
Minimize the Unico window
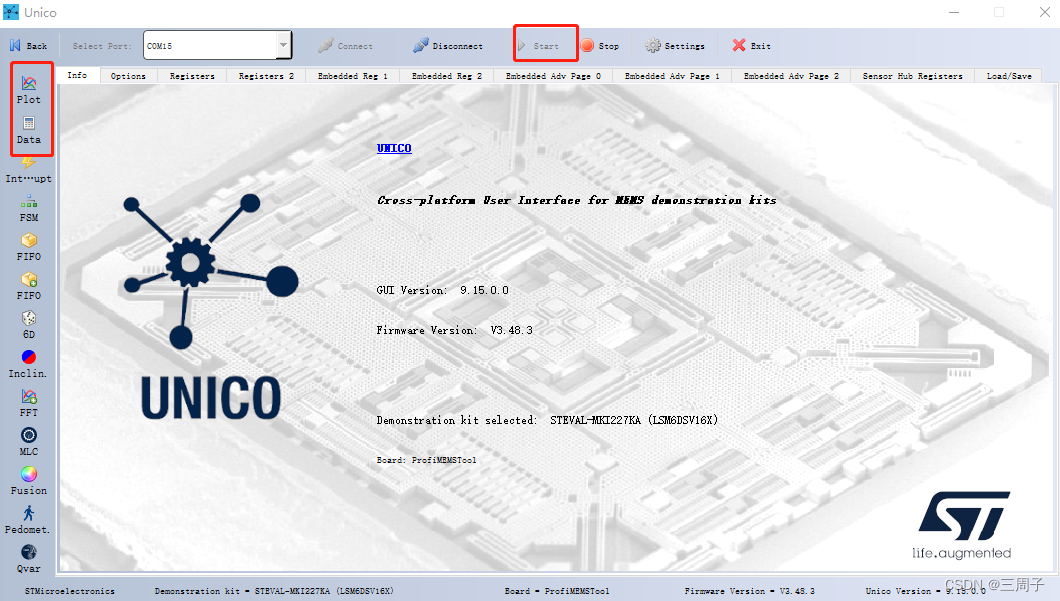pos(954,12)
